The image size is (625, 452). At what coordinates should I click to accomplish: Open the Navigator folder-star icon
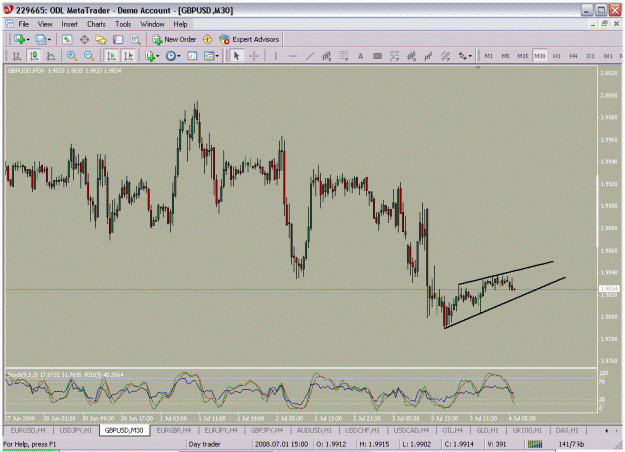click(101, 39)
